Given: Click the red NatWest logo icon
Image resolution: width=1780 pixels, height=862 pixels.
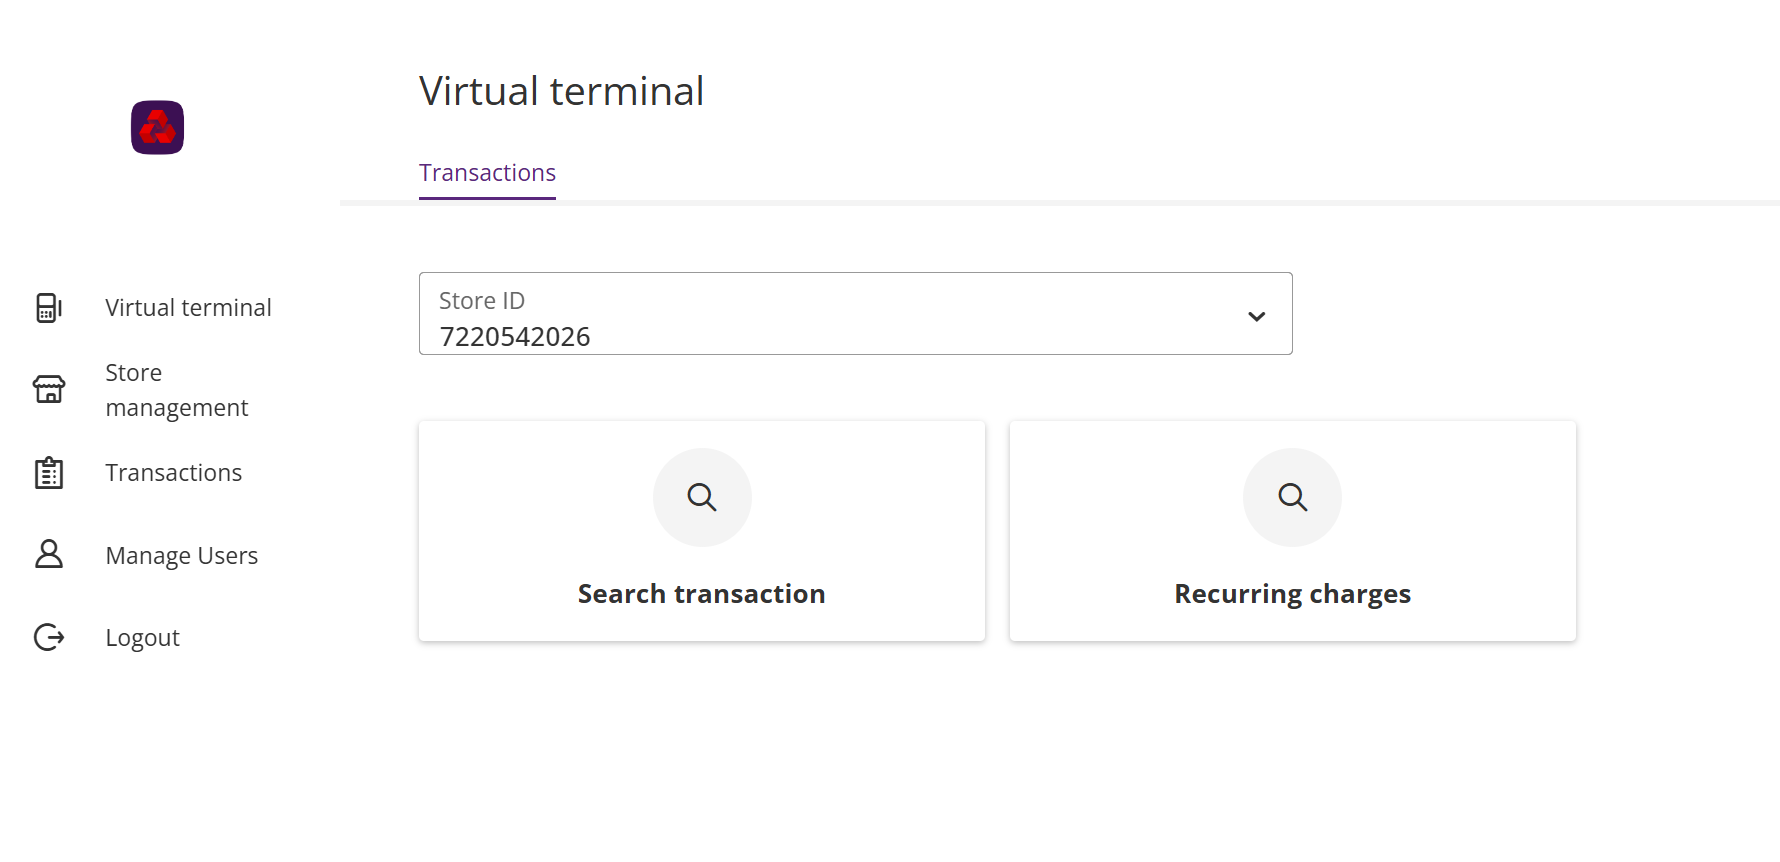Looking at the screenshot, I should tap(157, 127).
